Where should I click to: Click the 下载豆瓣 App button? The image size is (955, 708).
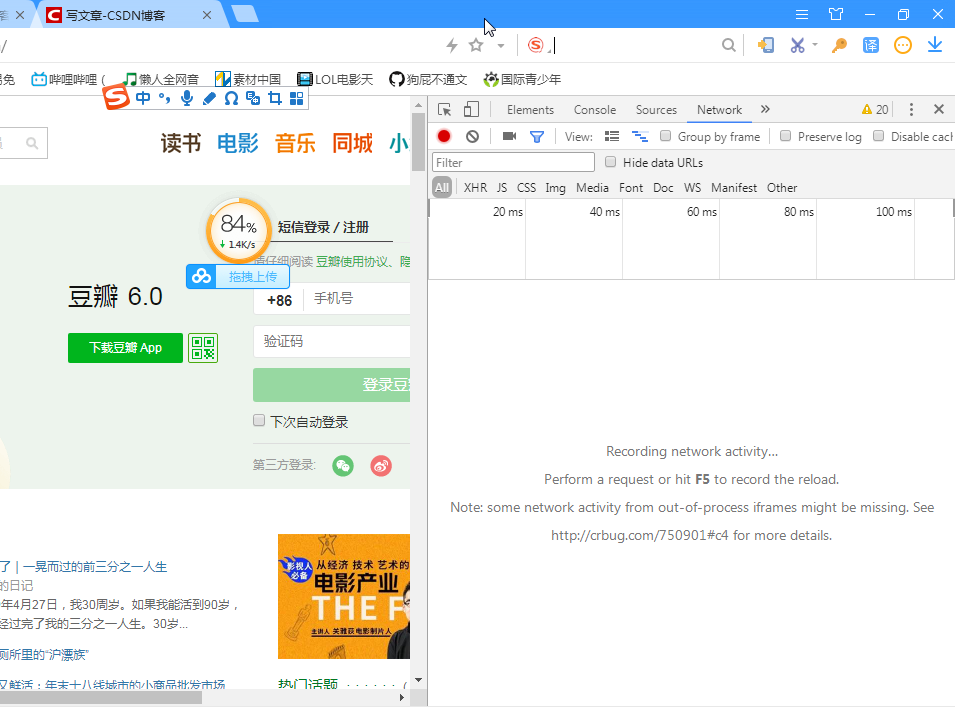[125, 348]
